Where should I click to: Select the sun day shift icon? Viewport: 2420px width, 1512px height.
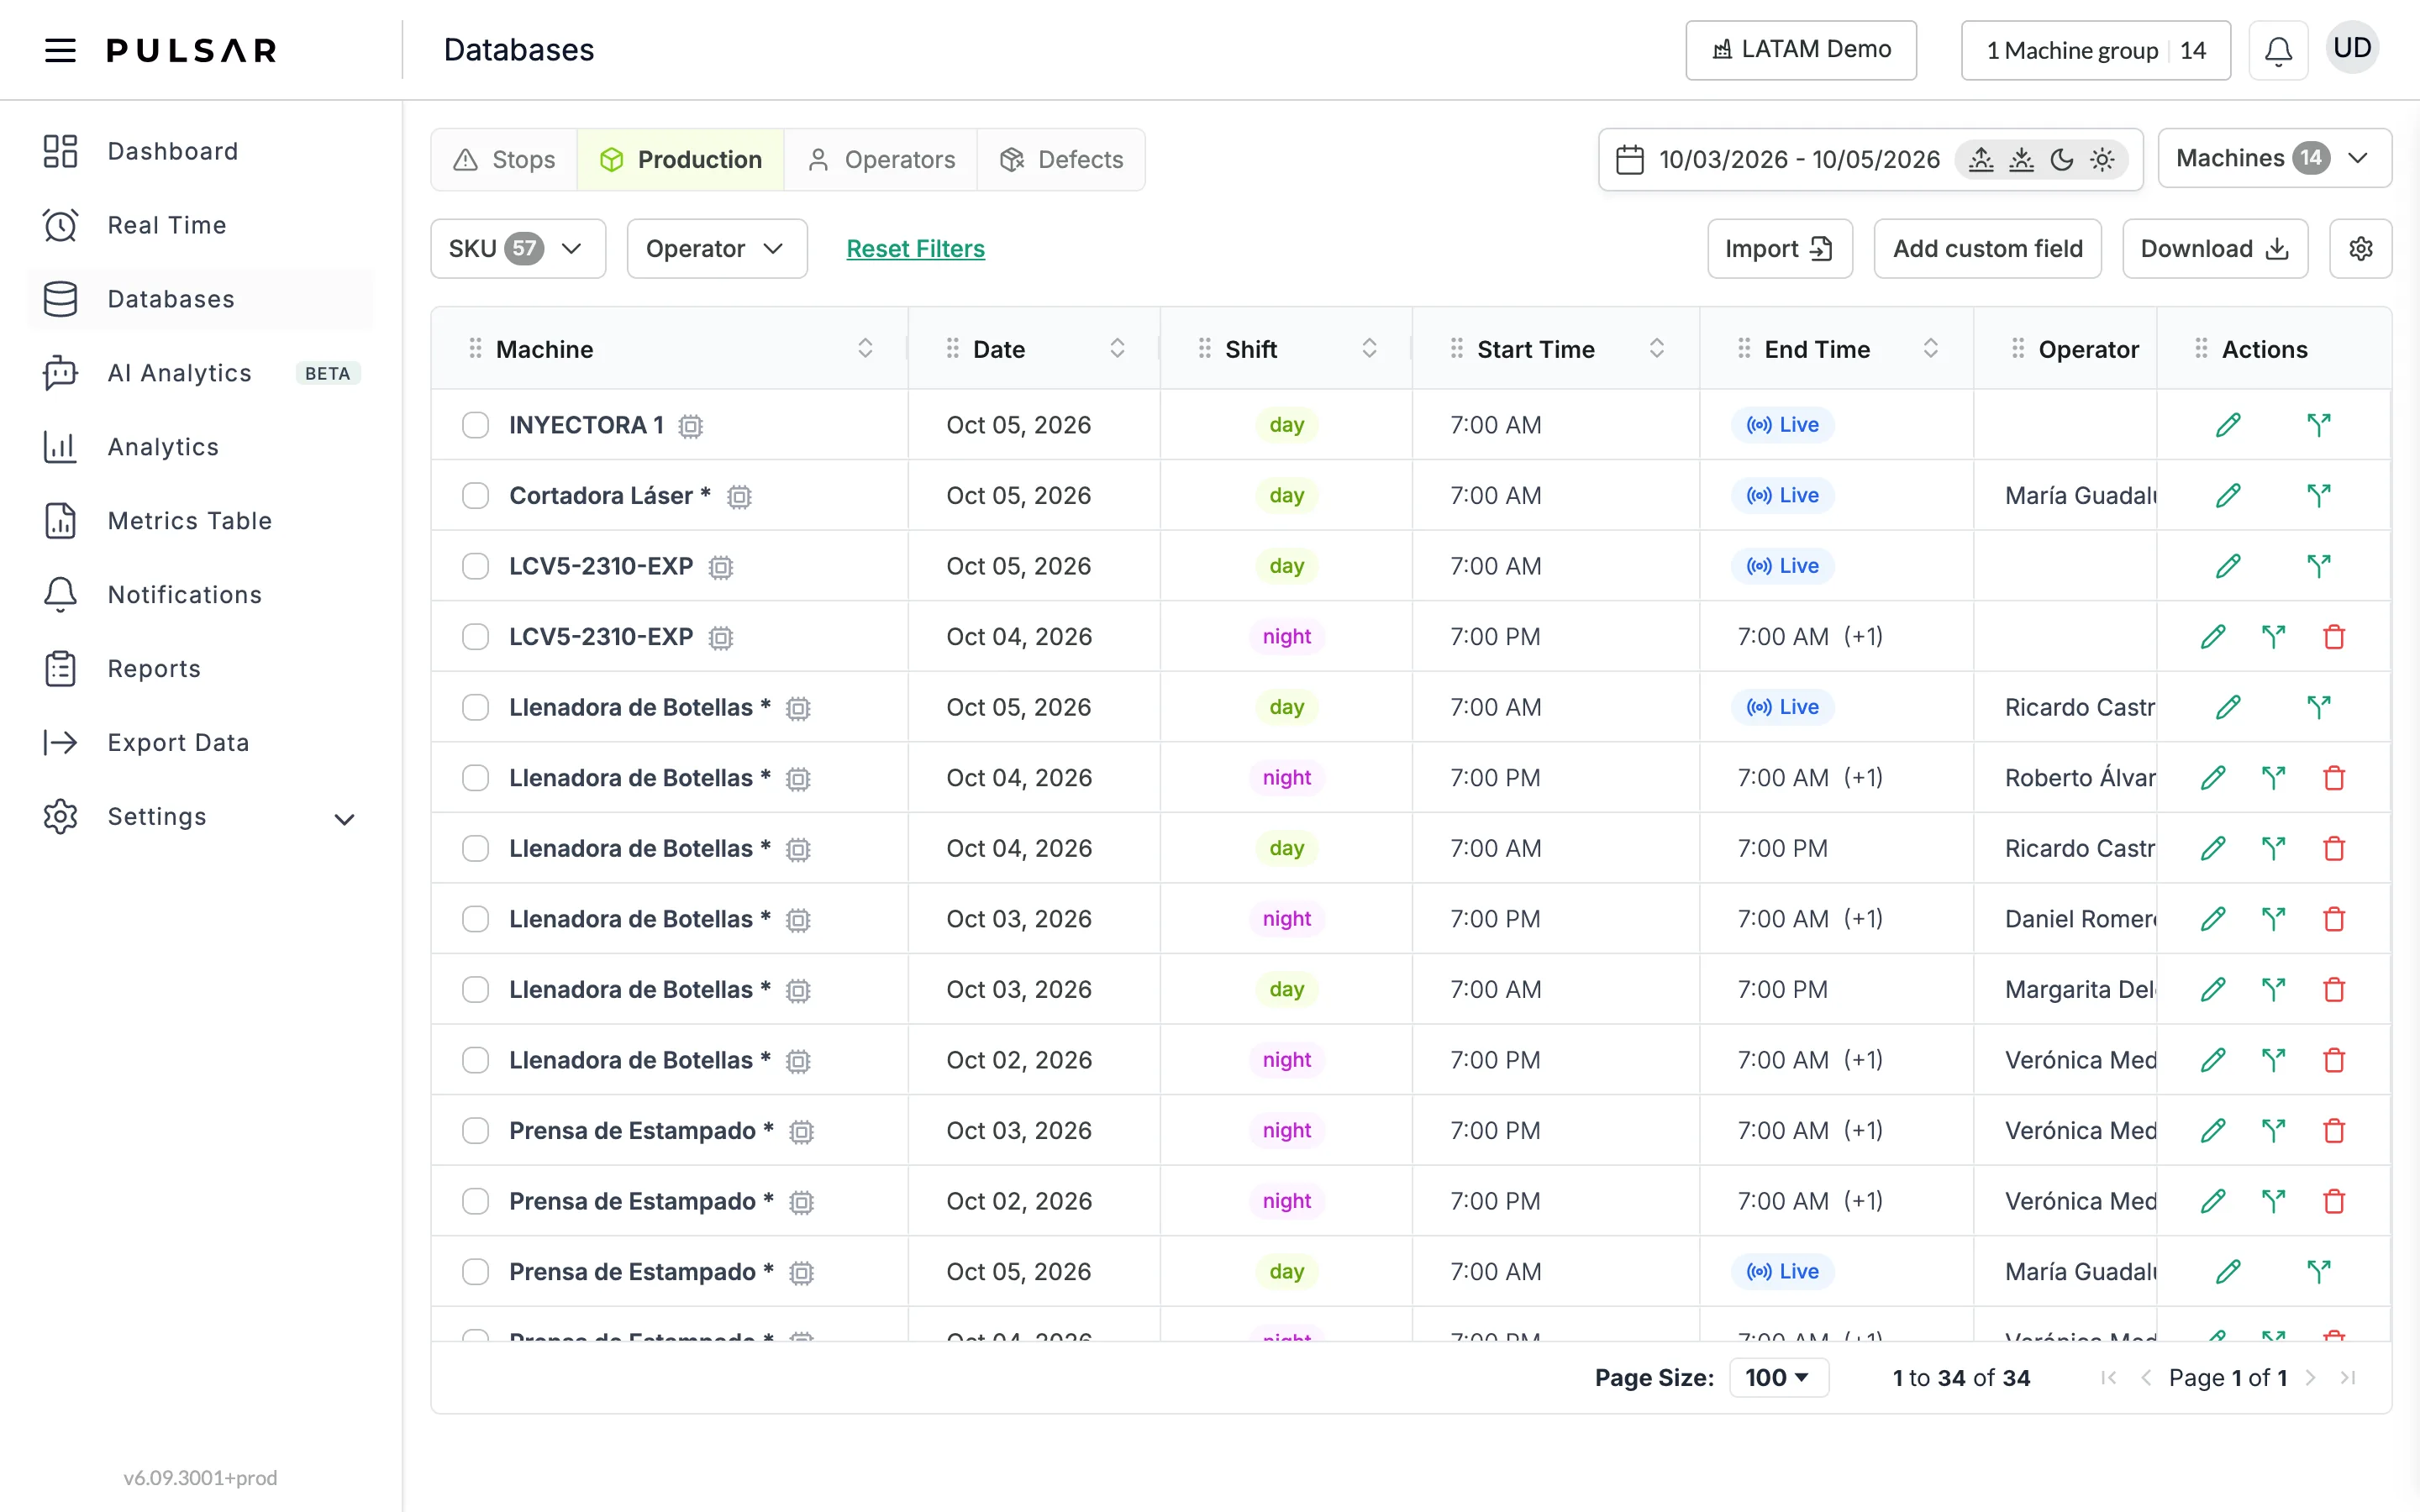2102,159
